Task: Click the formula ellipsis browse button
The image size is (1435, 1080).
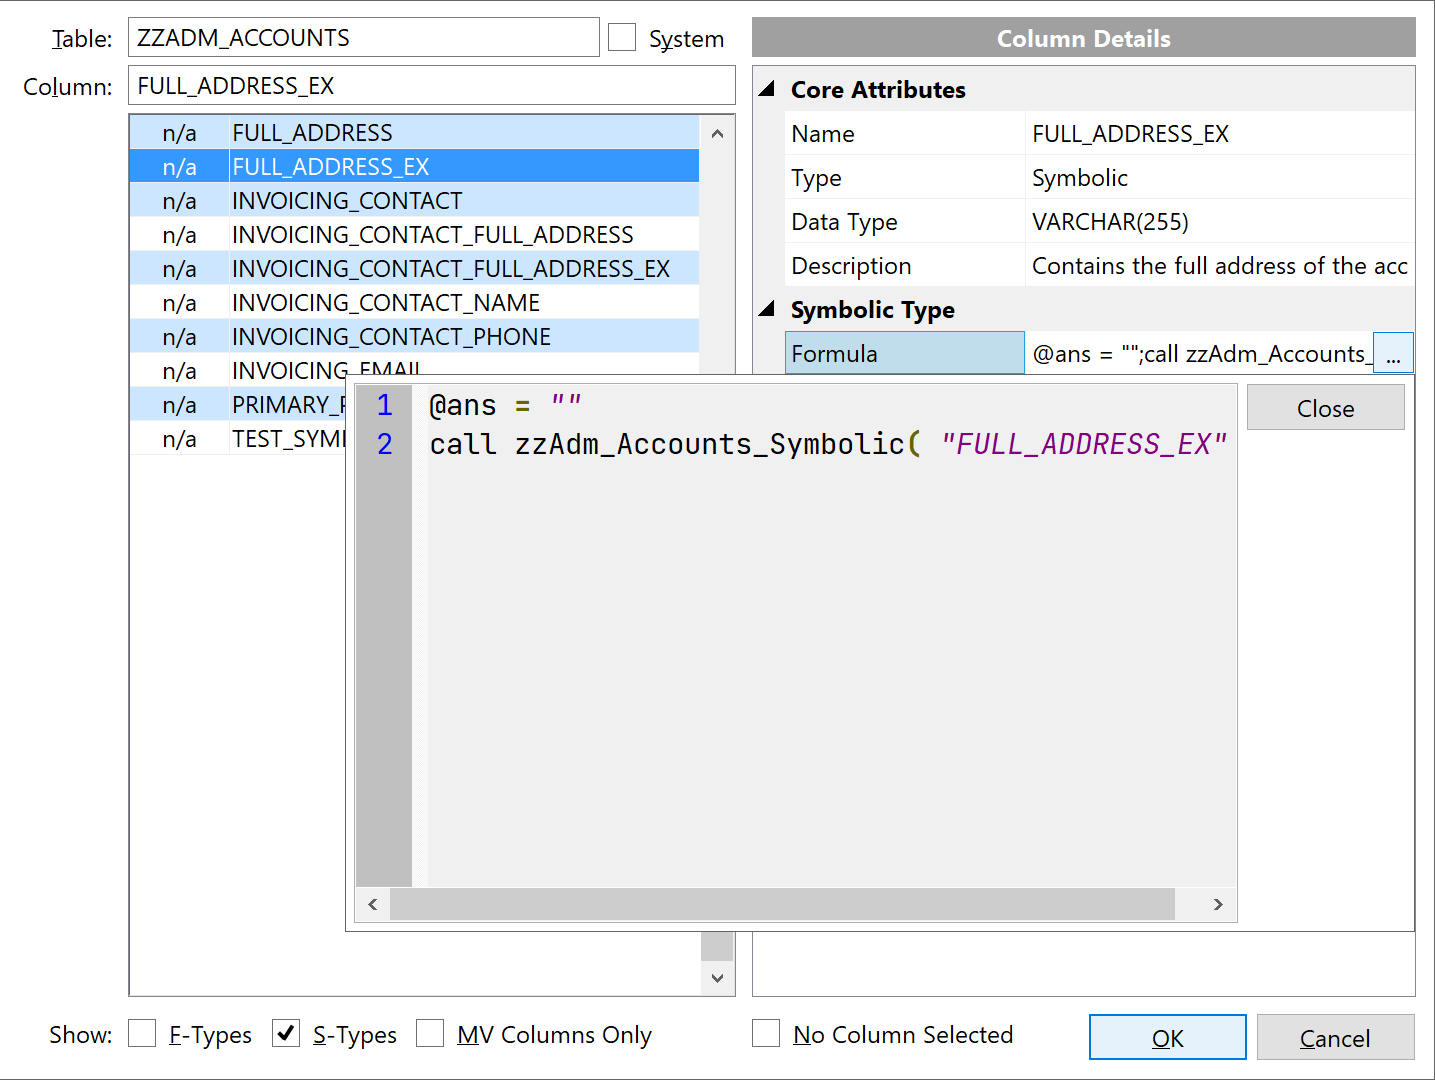Action: [1393, 354]
